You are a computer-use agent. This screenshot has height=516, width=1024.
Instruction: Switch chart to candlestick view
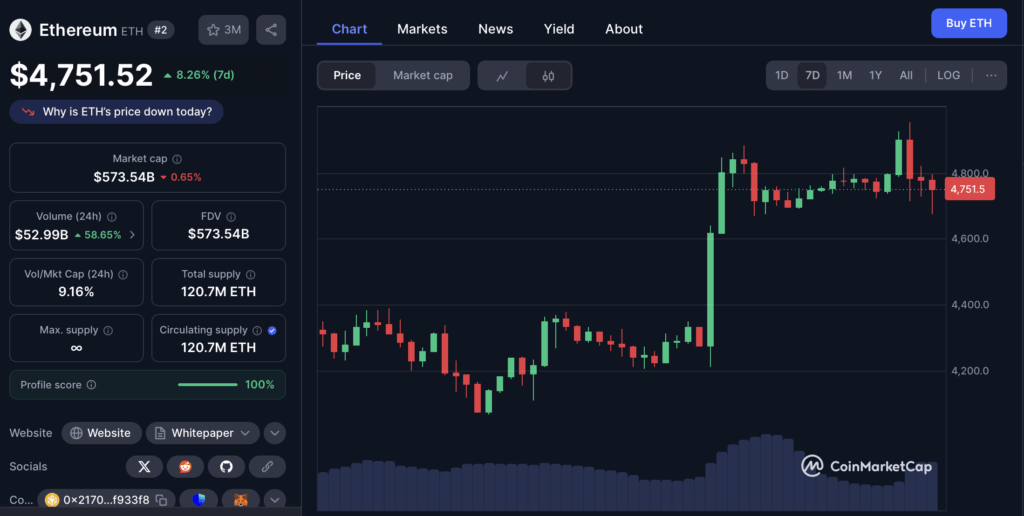(548, 76)
